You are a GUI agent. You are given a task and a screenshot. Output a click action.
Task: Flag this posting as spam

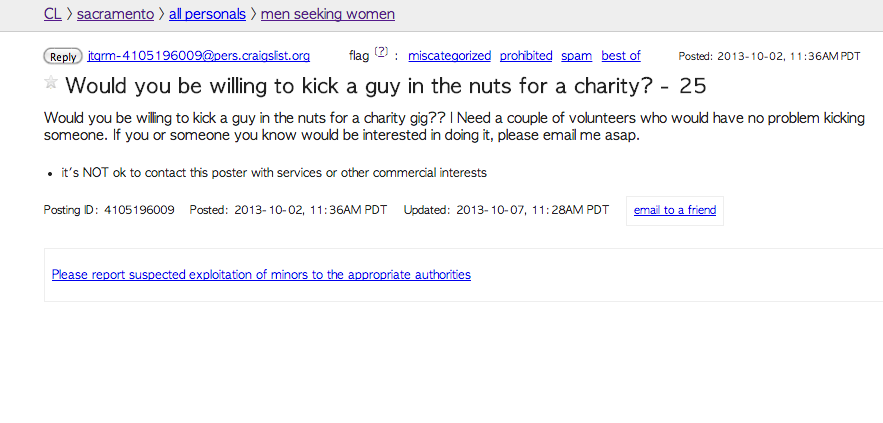coord(576,56)
